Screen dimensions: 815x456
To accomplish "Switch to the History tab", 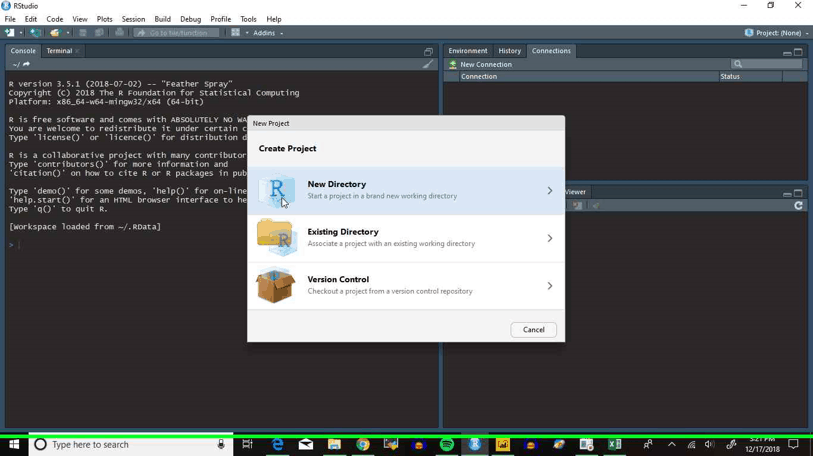I will pyautogui.click(x=509, y=51).
